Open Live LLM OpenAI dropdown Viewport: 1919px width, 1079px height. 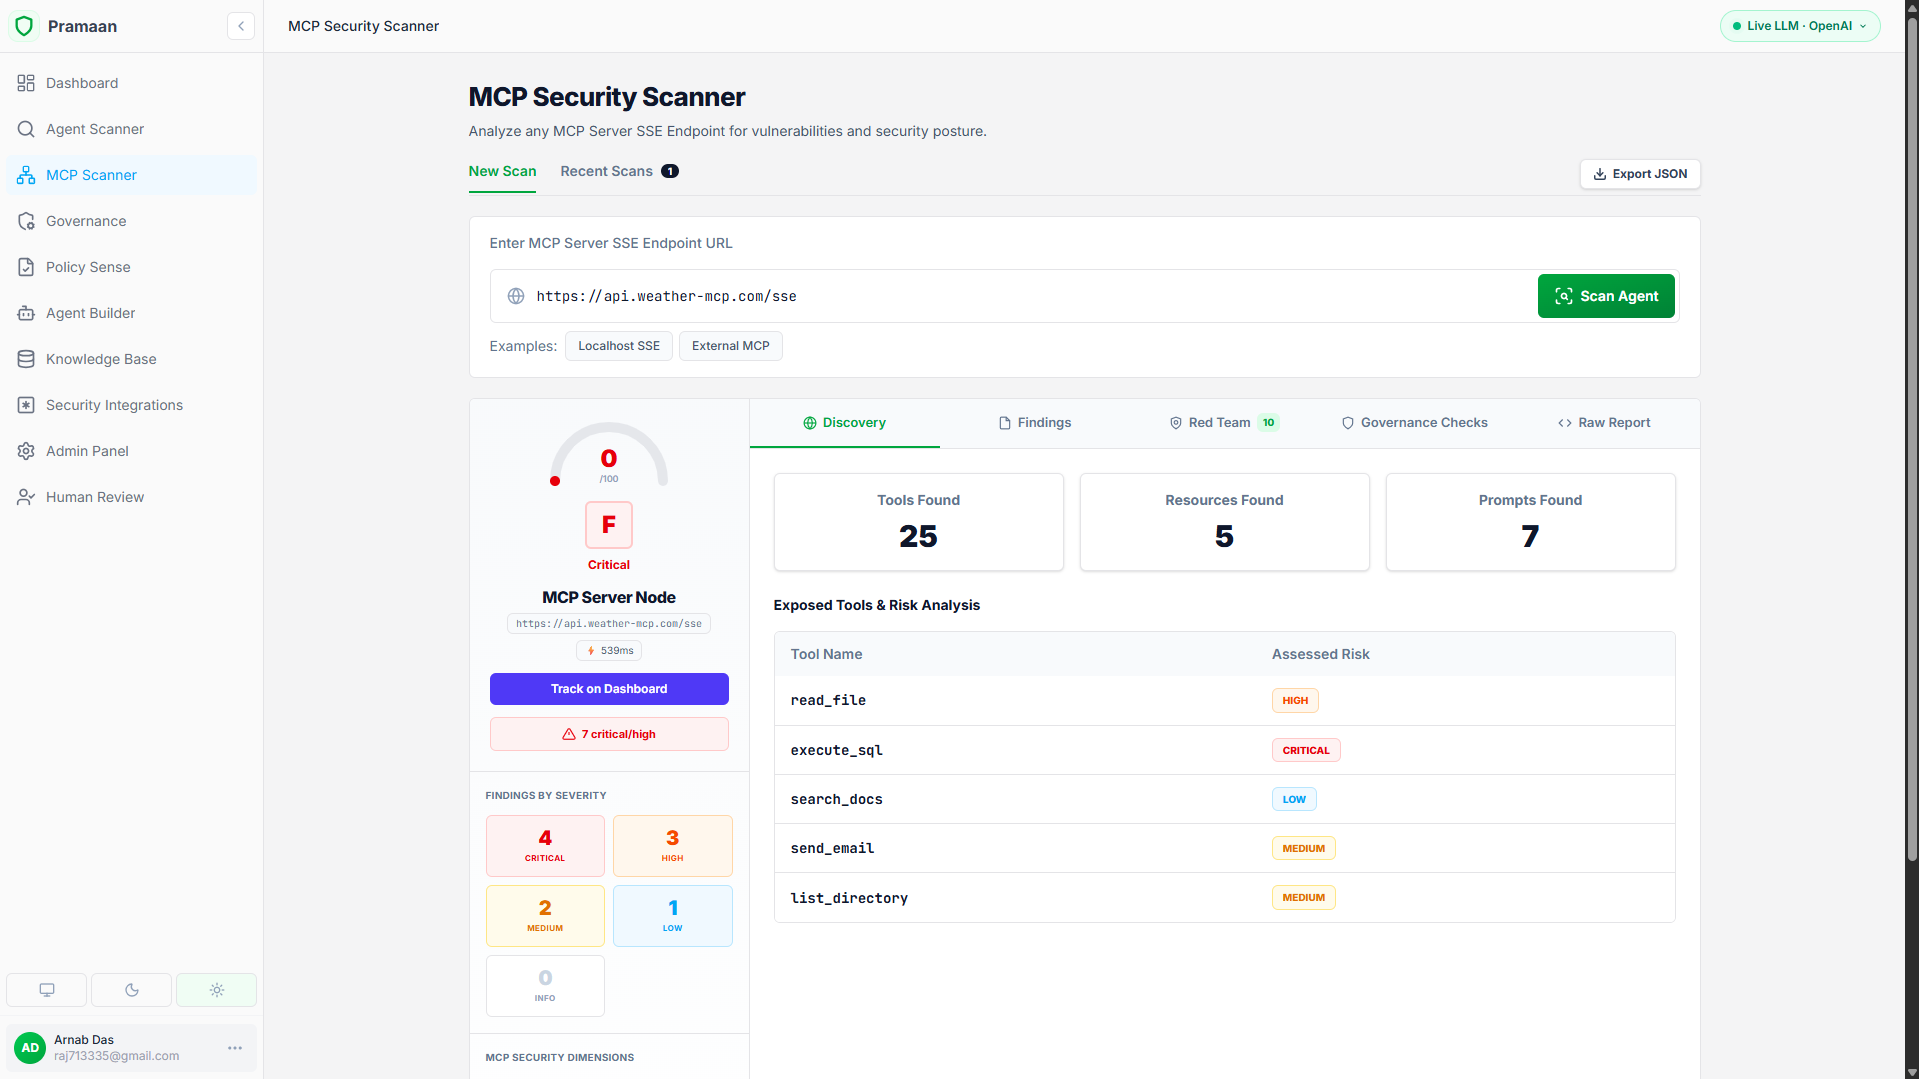point(1800,26)
